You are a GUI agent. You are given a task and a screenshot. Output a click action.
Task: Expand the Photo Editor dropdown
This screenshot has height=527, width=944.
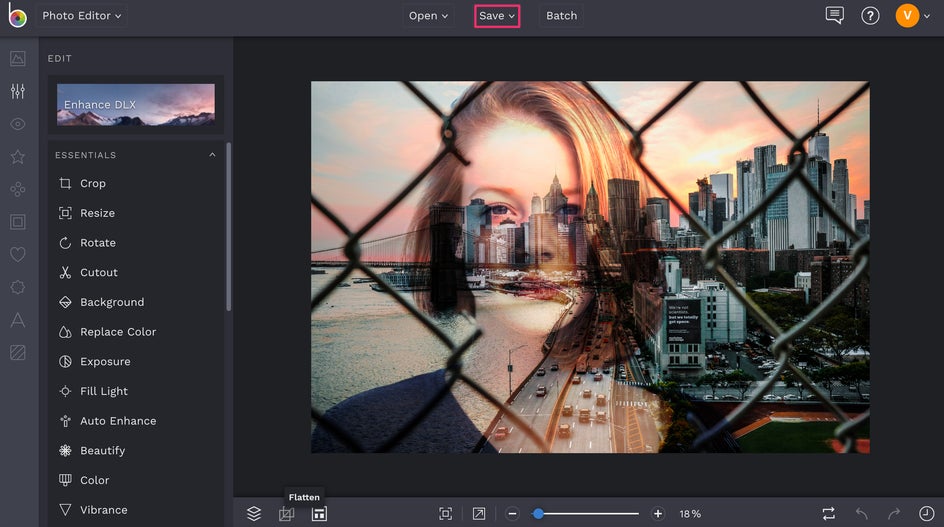pos(81,16)
